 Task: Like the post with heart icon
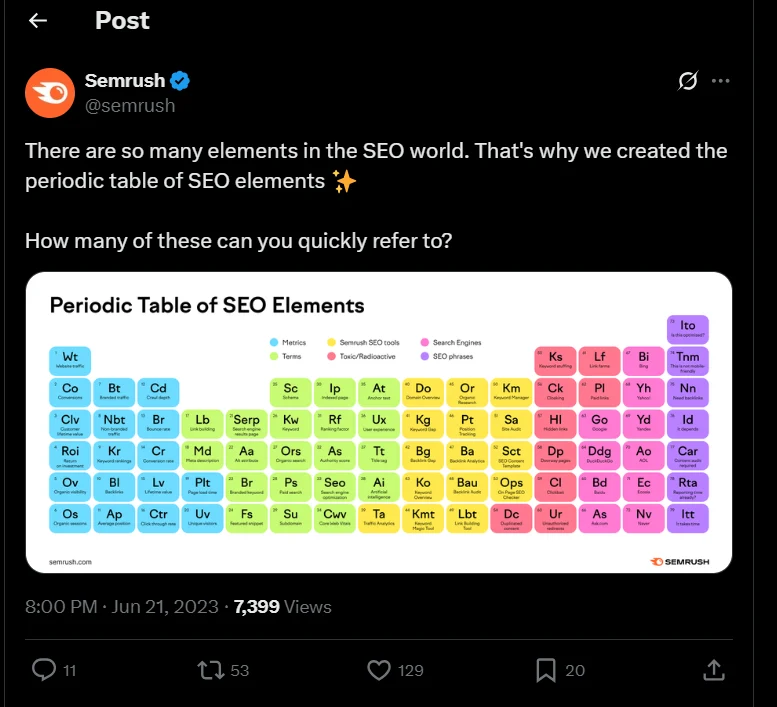click(x=379, y=669)
